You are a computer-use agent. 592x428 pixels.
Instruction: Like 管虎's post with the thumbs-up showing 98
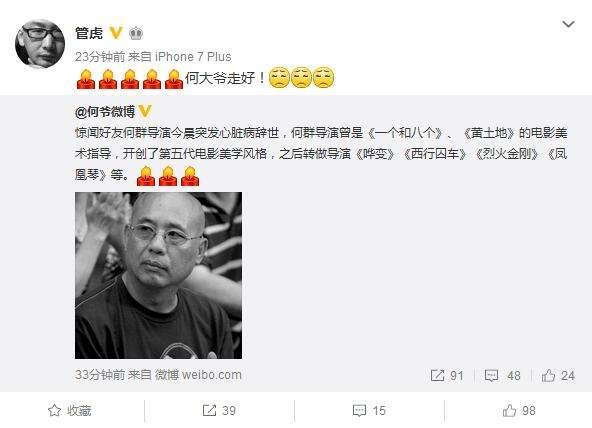pyautogui.click(x=519, y=410)
